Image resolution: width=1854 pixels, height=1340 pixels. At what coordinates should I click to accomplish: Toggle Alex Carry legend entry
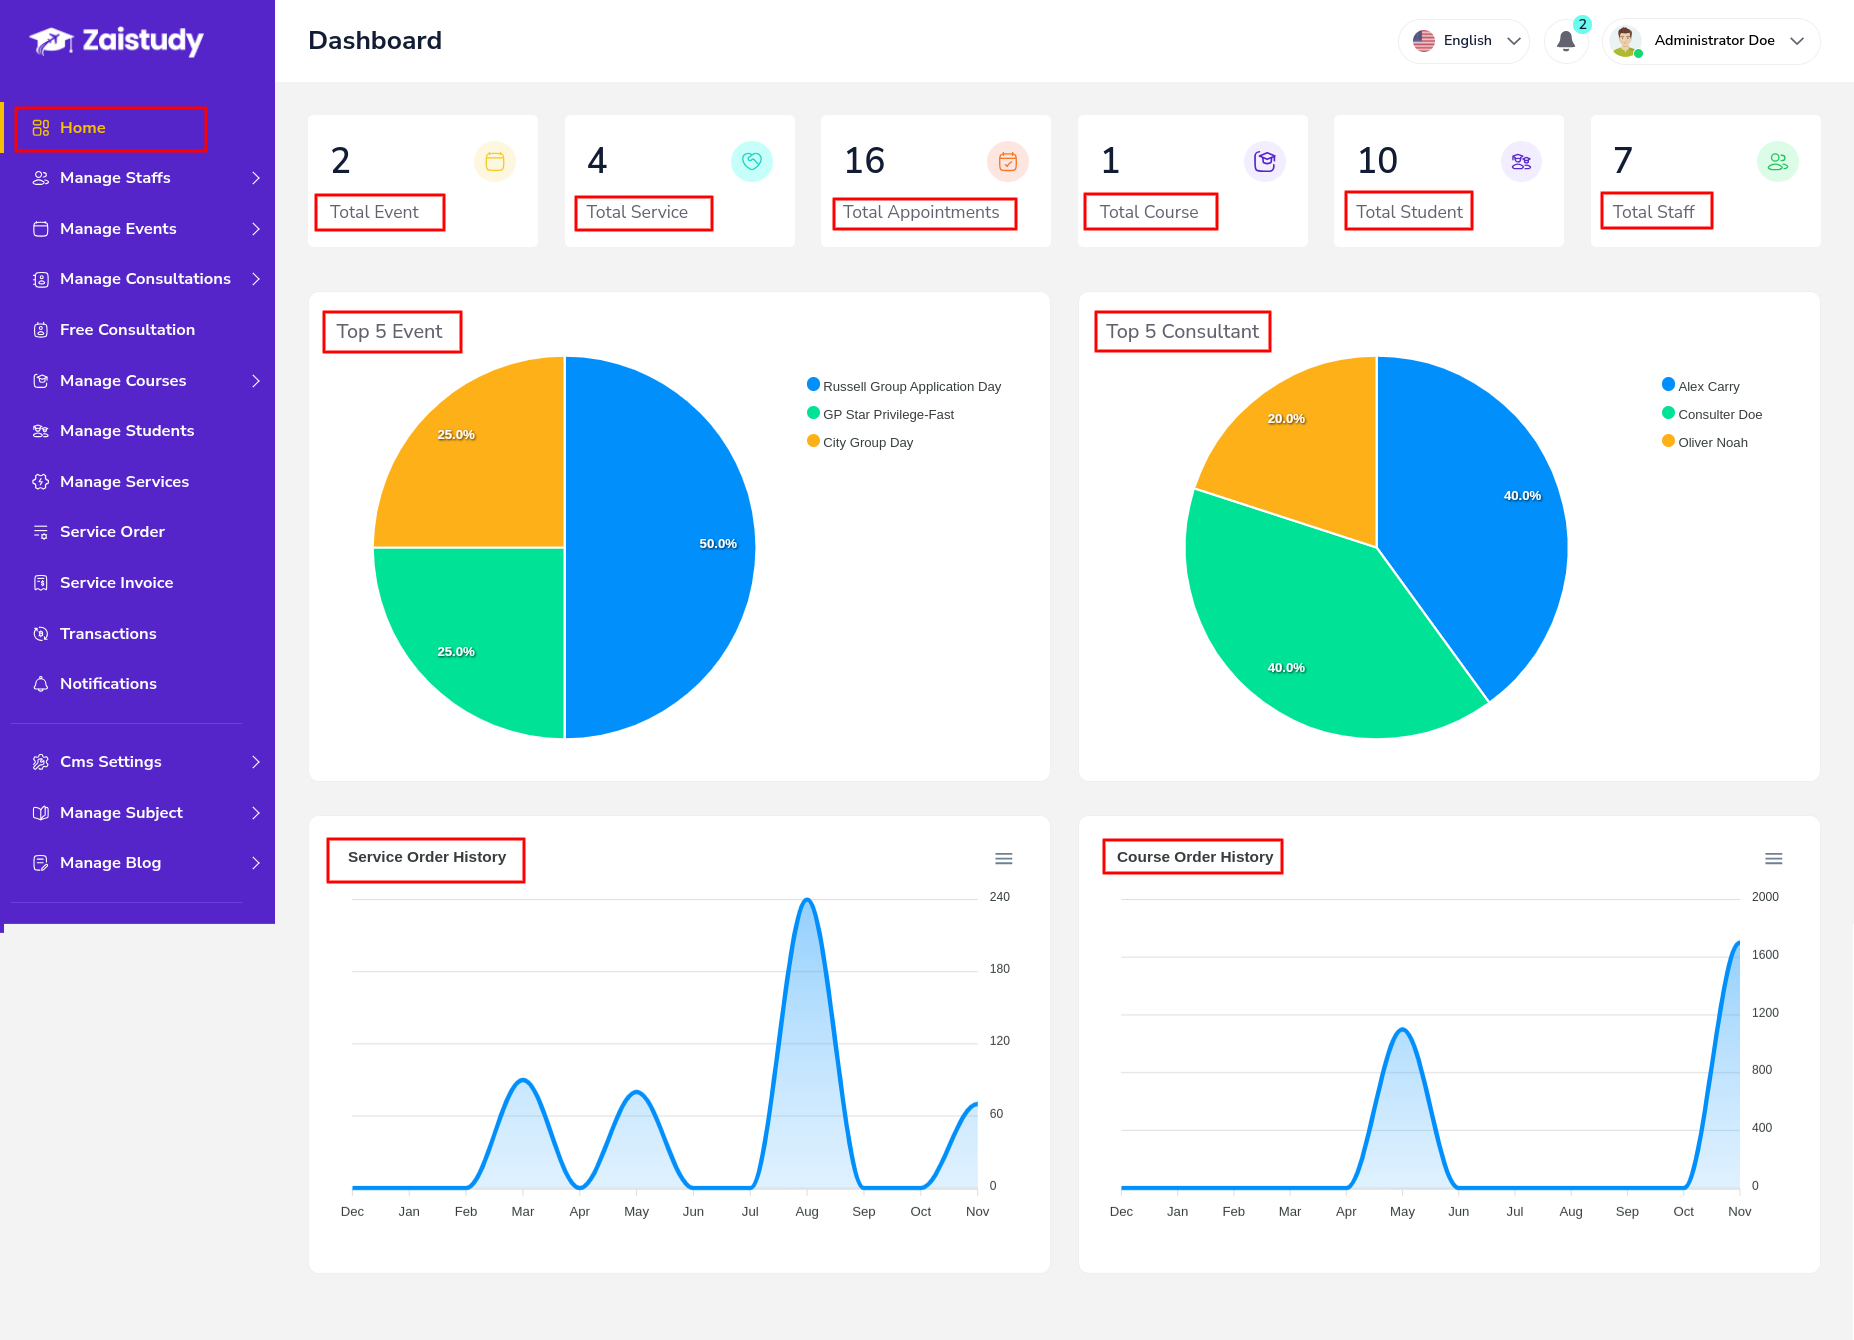(1701, 386)
